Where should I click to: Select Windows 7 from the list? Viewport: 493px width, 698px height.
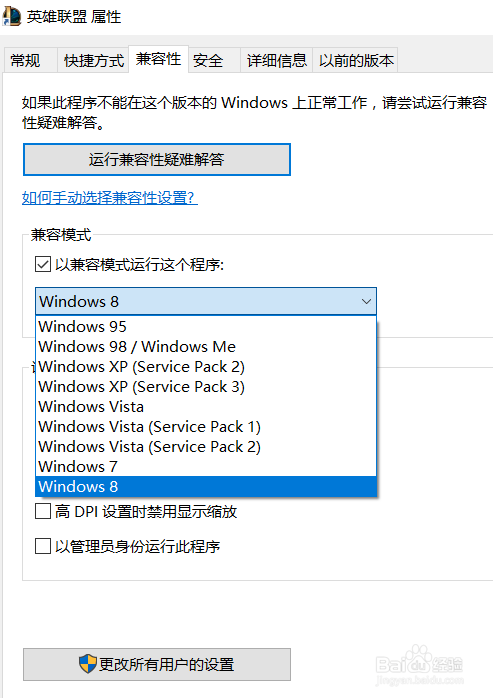coord(206,466)
